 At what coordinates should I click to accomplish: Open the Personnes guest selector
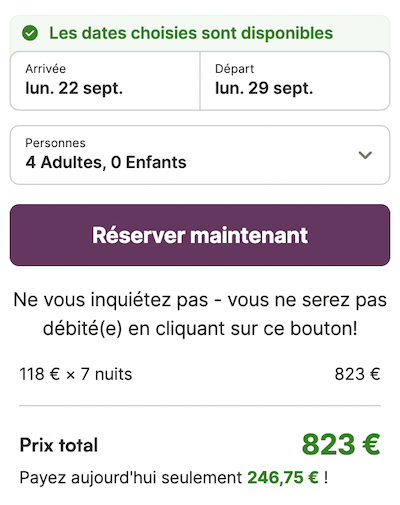(200, 155)
